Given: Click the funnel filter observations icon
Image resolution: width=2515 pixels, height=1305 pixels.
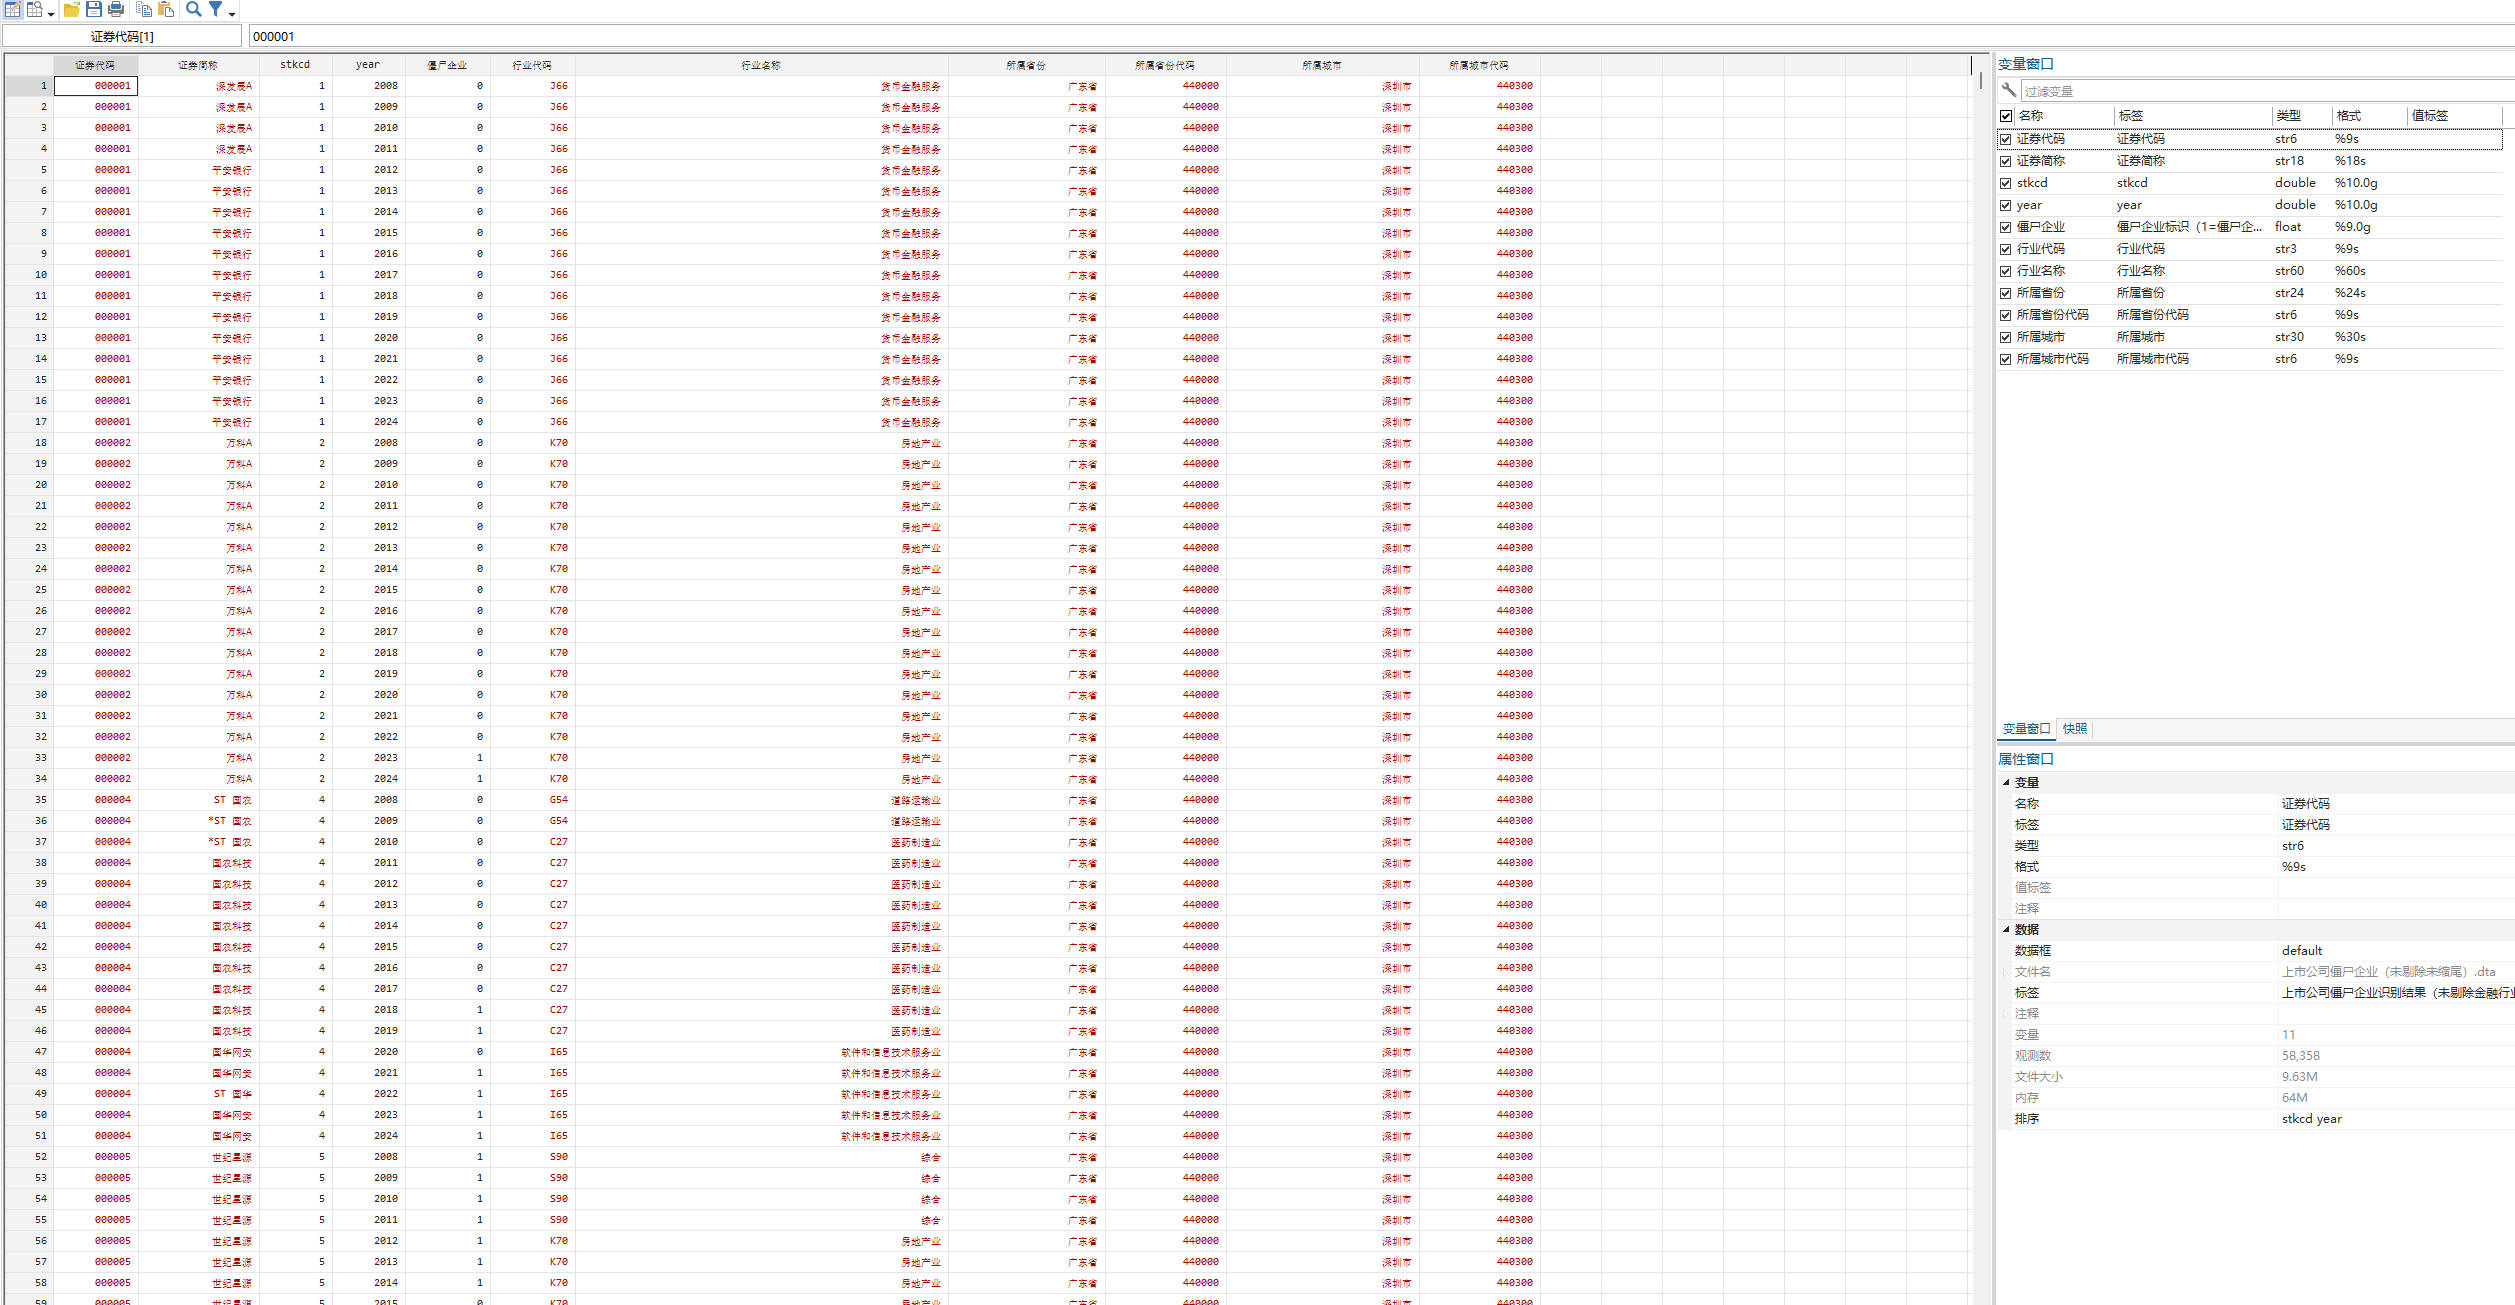Looking at the screenshot, I should click(x=215, y=9).
